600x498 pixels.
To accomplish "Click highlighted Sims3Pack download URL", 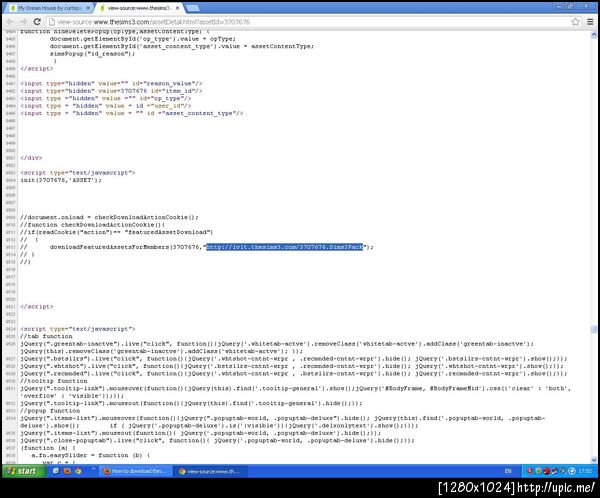I will [285, 247].
